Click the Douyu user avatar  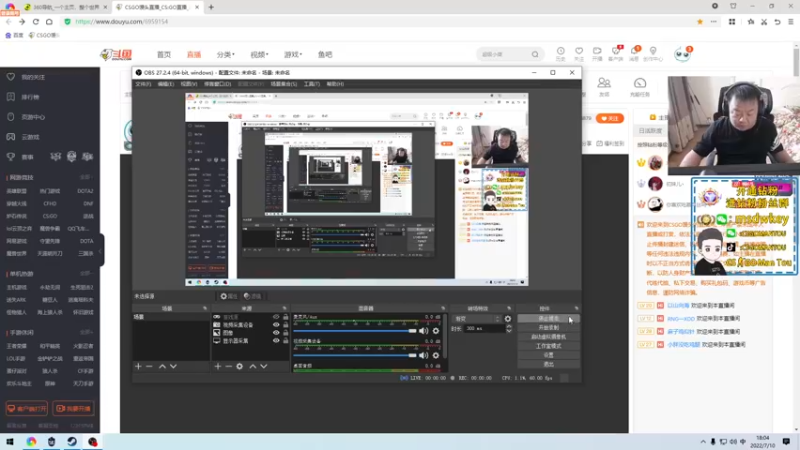[682, 54]
